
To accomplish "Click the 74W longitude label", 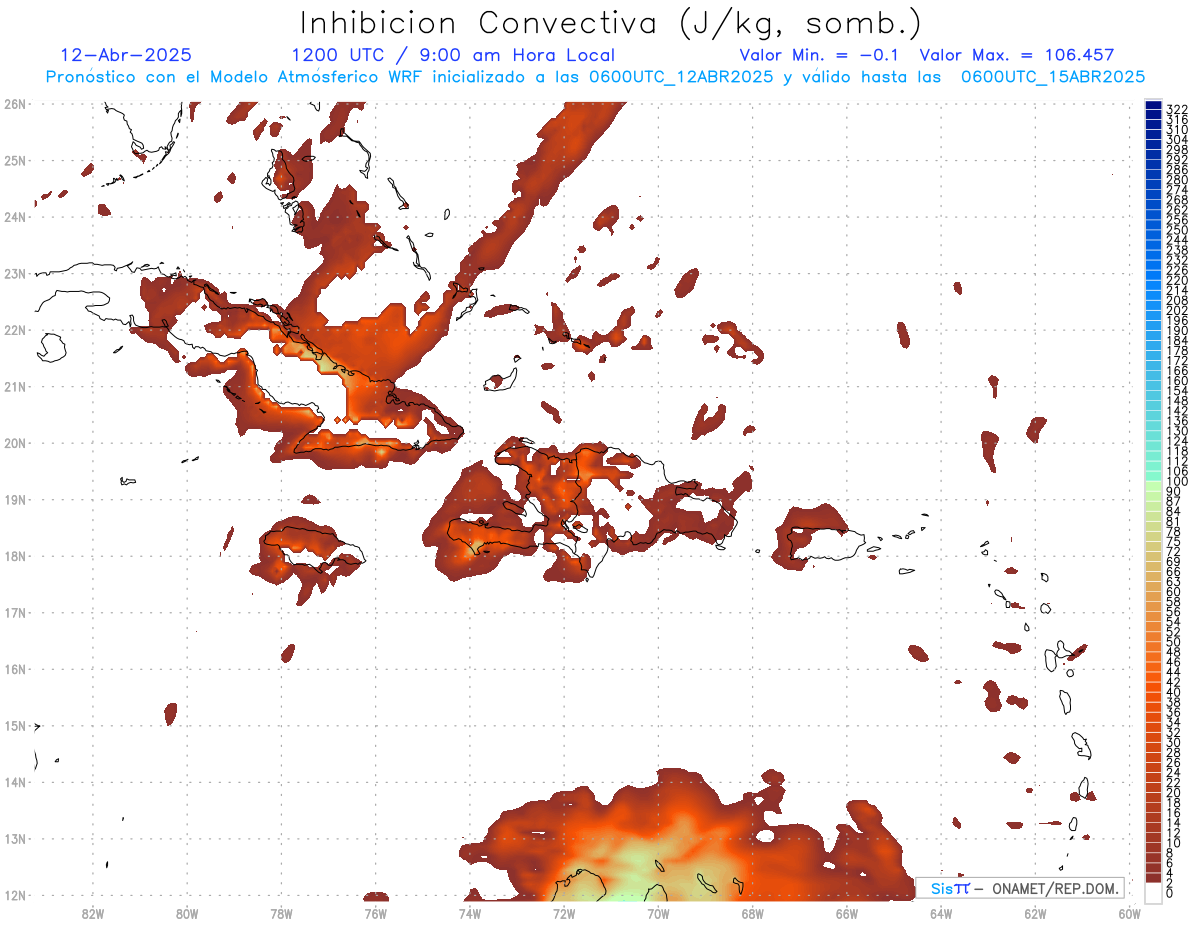I will tap(469, 913).
